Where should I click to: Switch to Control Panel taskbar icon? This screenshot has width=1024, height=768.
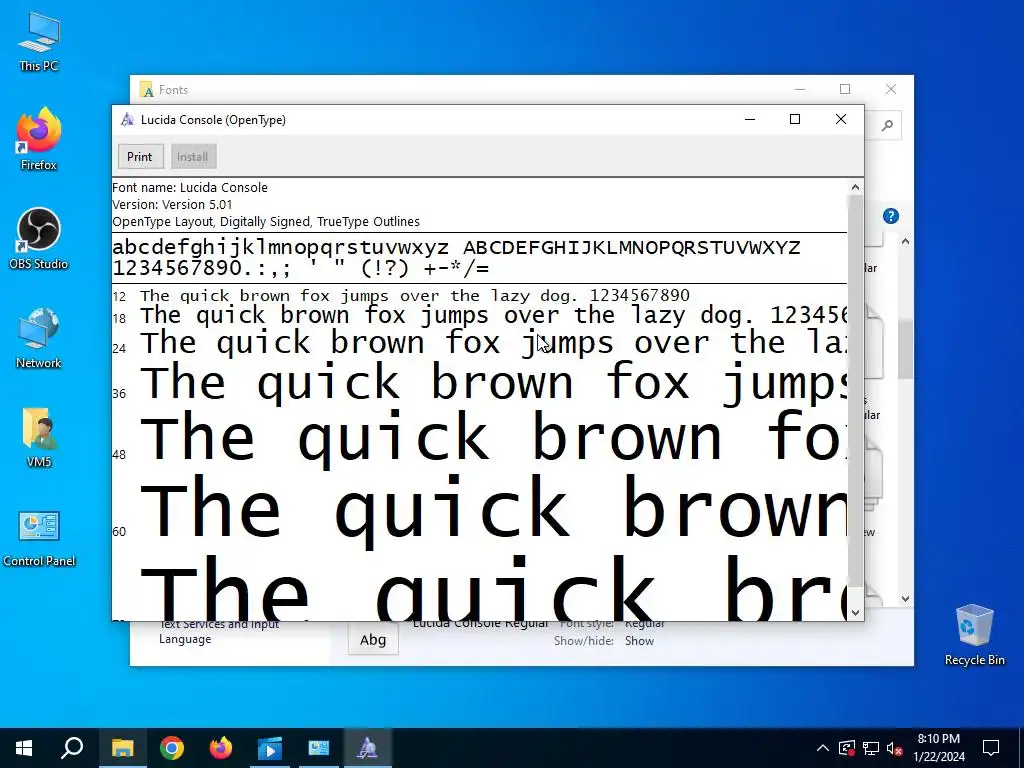click(x=319, y=748)
